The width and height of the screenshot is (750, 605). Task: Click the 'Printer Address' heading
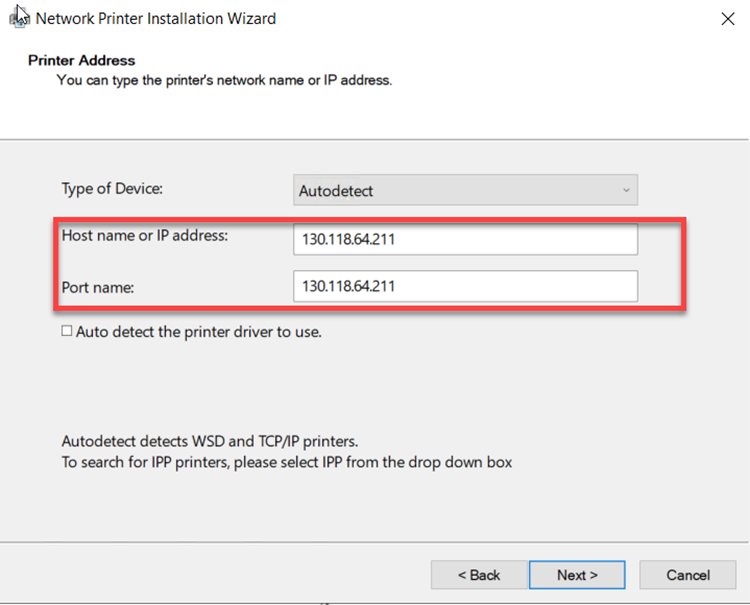pyautogui.click(x=81, y=60)
